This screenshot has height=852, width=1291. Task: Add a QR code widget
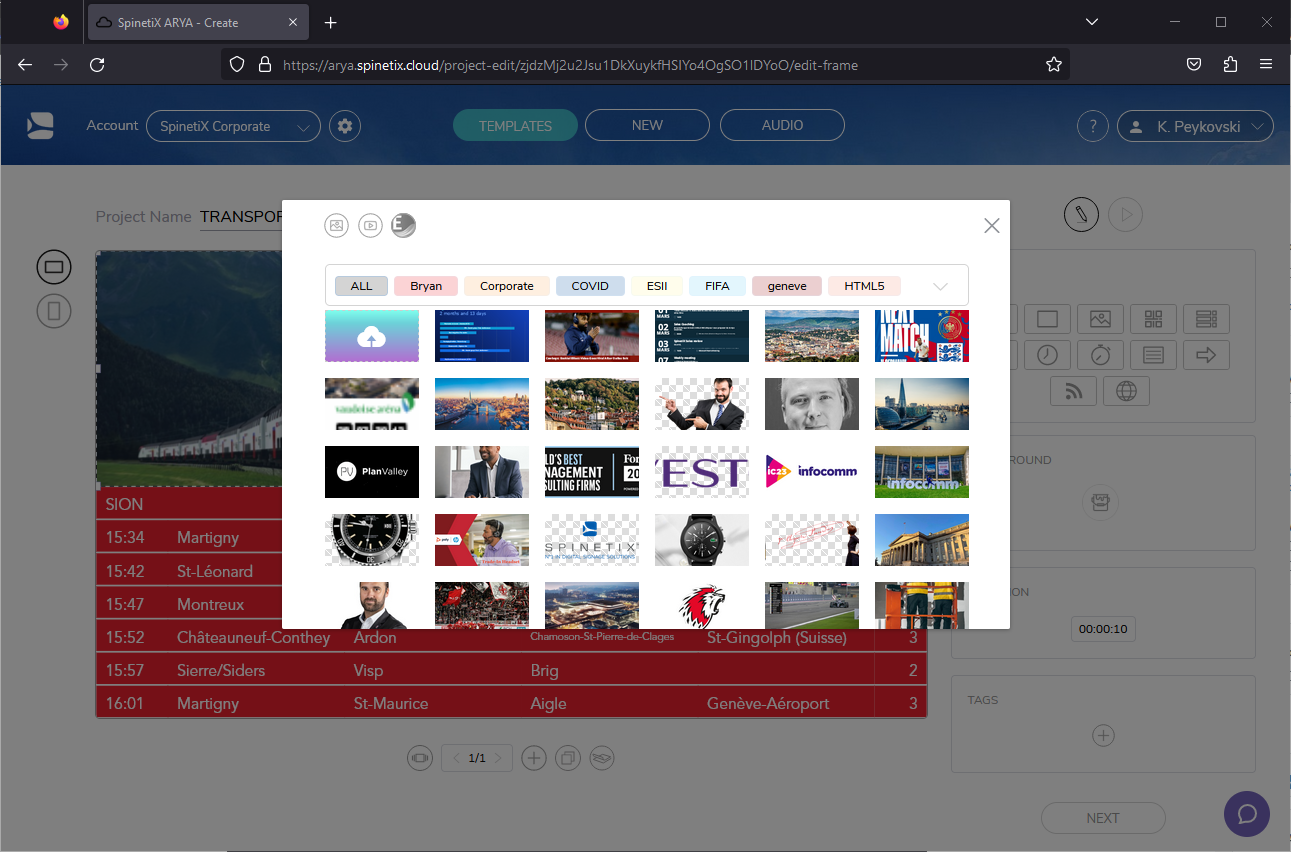click(x=1153, y=319)
